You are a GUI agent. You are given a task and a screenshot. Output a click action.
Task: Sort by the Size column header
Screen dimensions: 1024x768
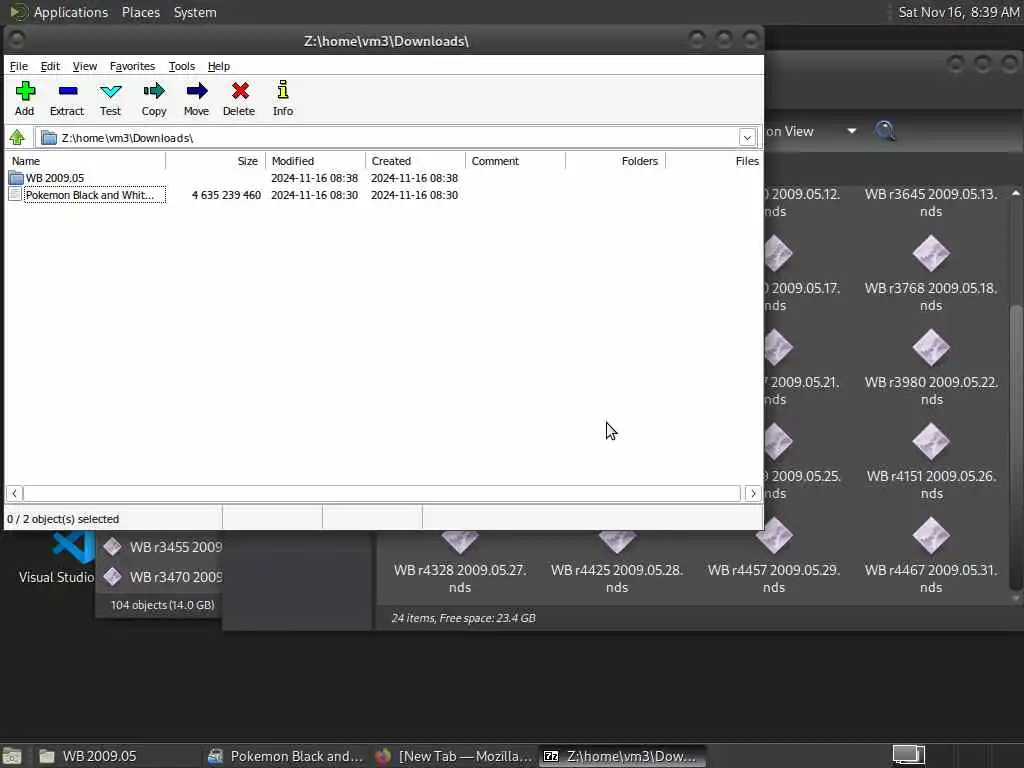pyautogui.click(x=216, y=161)
